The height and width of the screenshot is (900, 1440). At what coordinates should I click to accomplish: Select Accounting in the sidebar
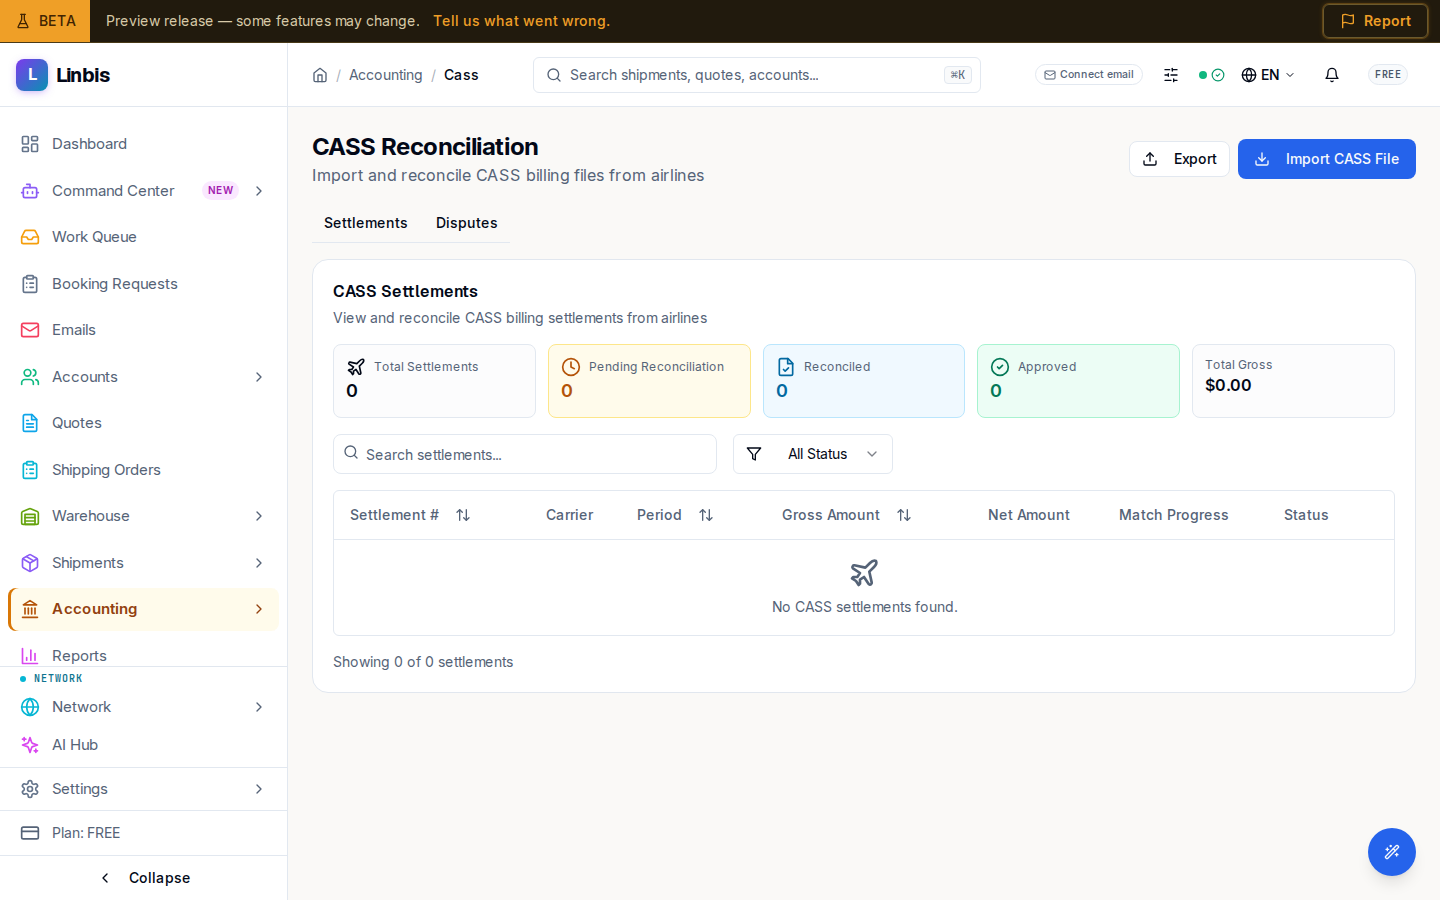click(x=143, y=609)
